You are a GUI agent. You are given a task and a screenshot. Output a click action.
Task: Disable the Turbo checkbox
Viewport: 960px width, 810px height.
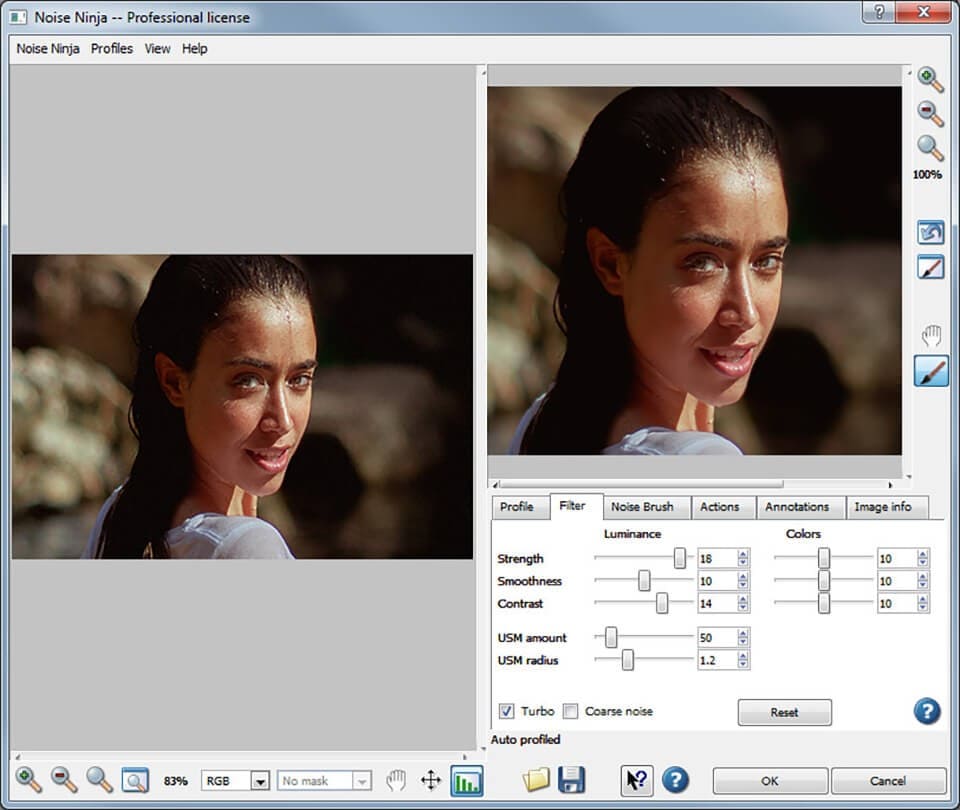(508, 711)
